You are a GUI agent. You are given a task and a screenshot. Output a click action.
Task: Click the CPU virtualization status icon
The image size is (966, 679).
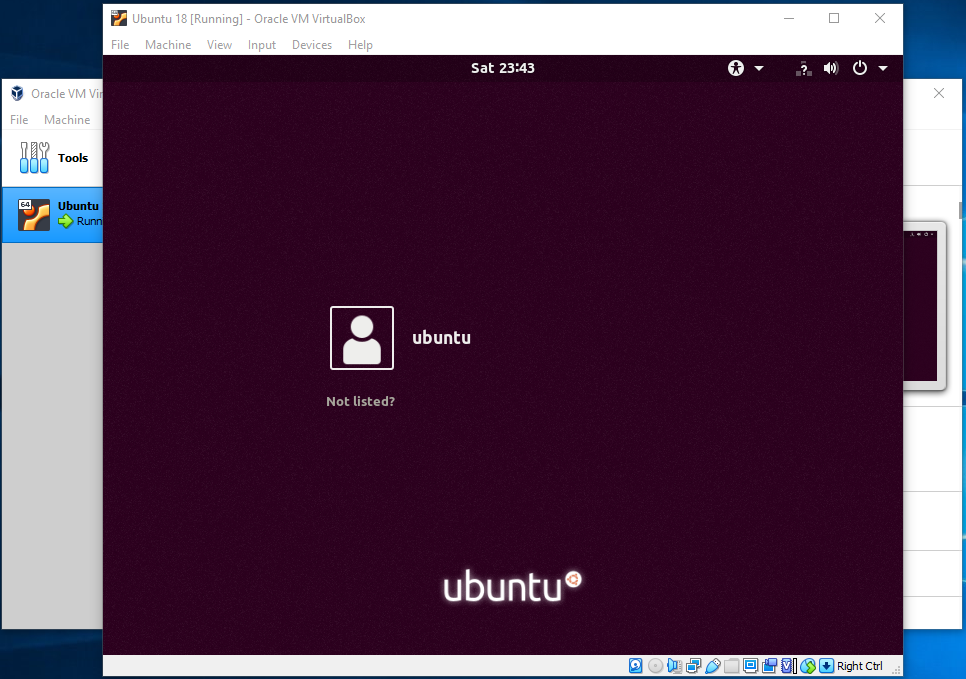(x=789, y=665)
